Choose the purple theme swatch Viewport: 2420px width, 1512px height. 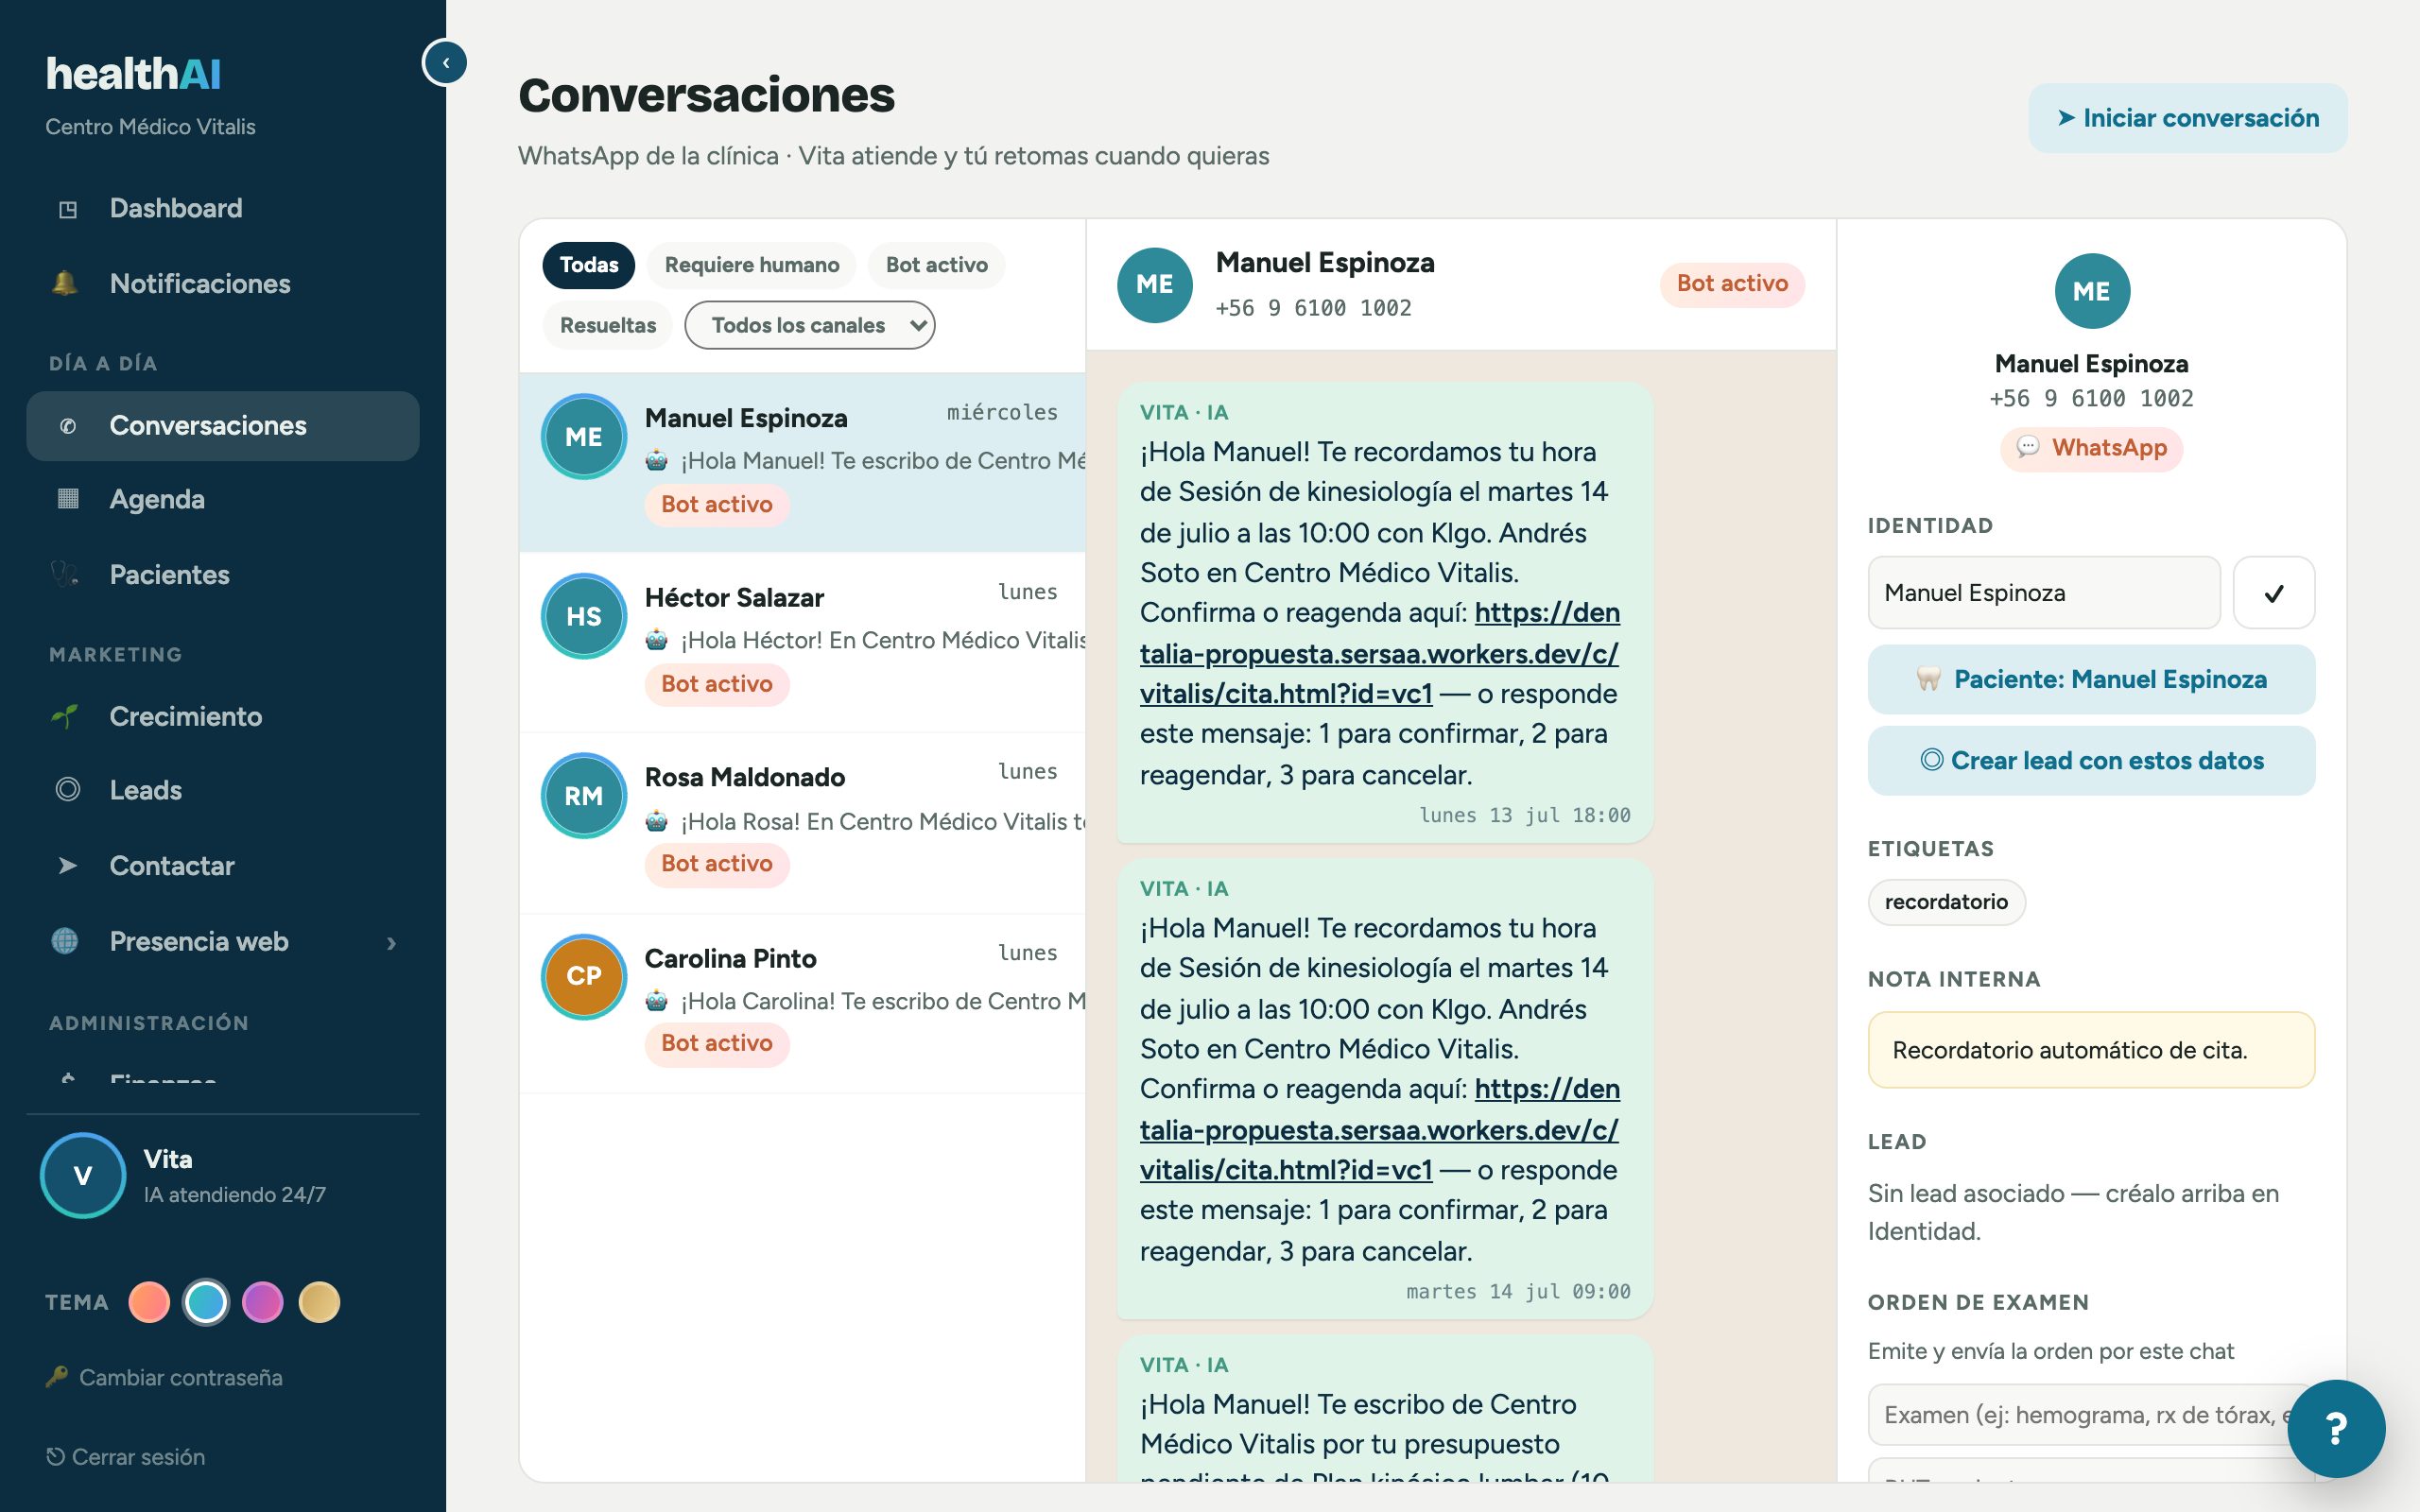coord(263,1302)
